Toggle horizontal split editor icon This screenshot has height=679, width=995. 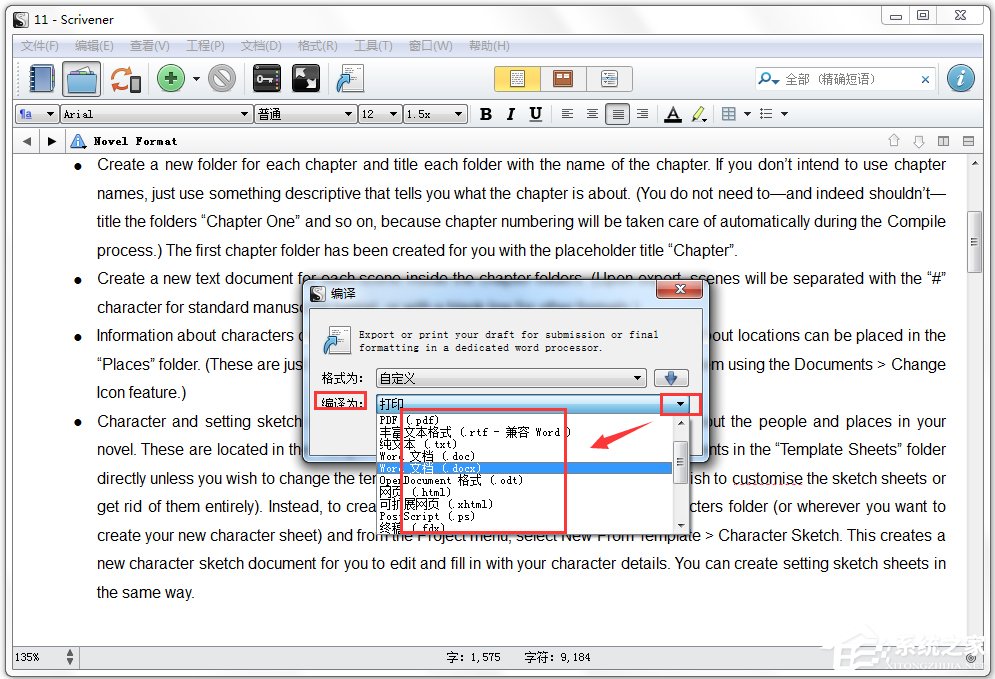968,141
